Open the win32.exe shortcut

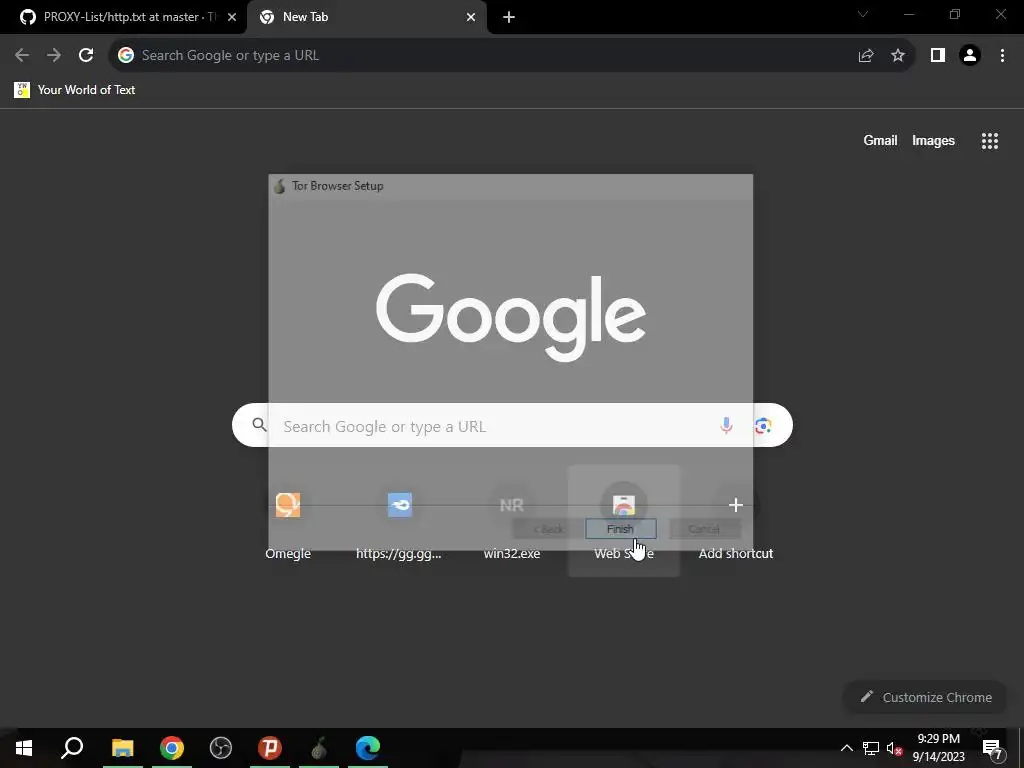pos(512,521)
